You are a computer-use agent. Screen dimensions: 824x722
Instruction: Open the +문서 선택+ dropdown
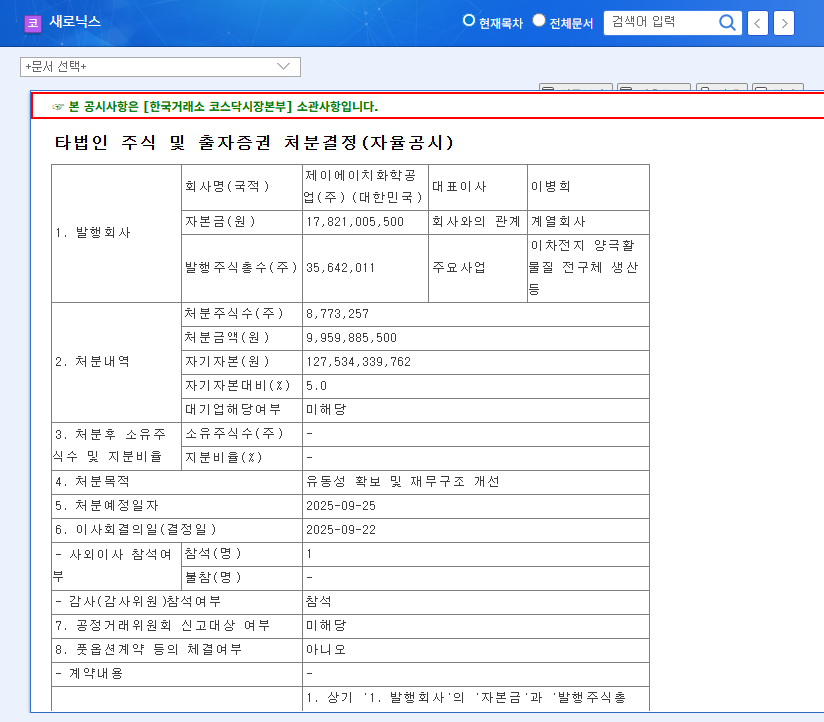(160, 67)
